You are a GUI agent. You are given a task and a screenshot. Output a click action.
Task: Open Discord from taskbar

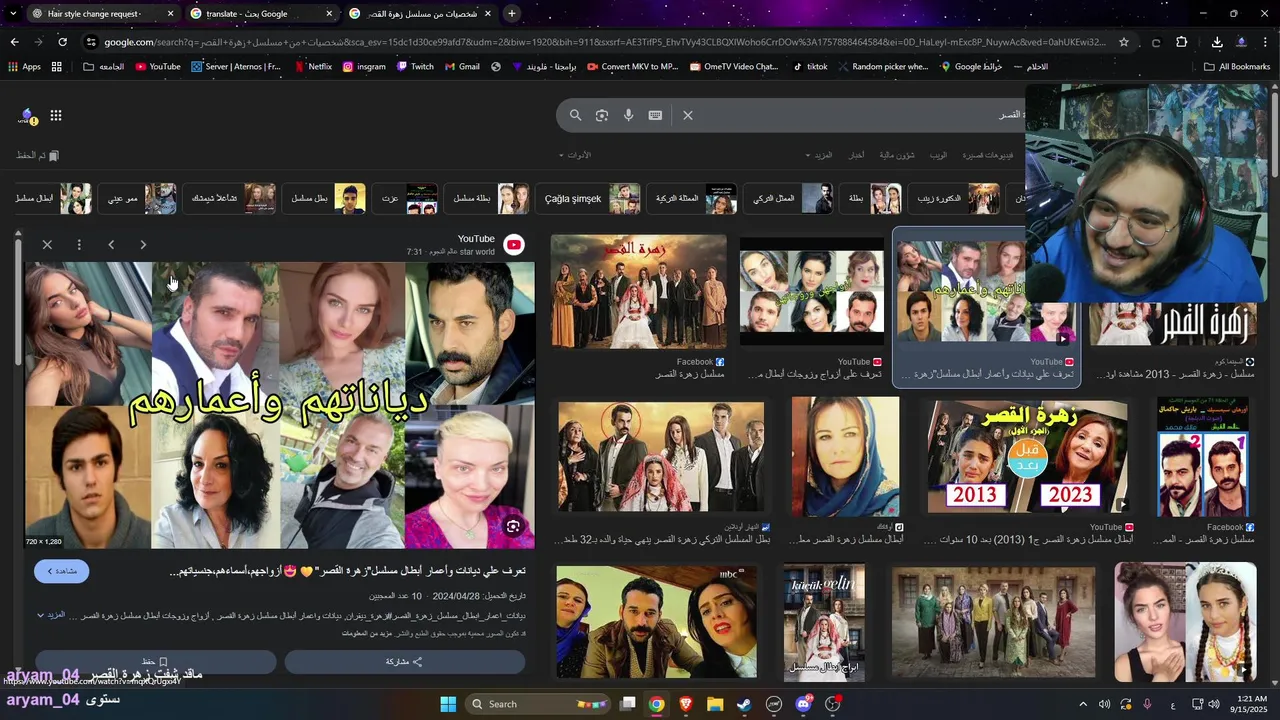pos(804,704)
